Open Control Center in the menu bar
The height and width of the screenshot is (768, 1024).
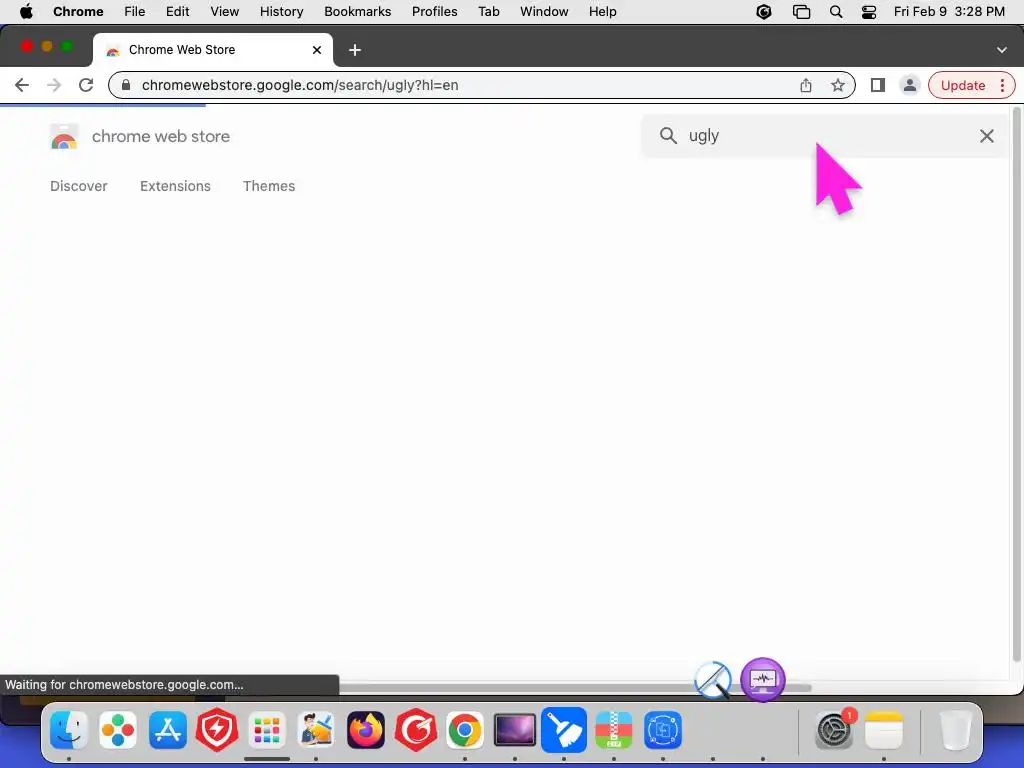[x=869, y=12]
